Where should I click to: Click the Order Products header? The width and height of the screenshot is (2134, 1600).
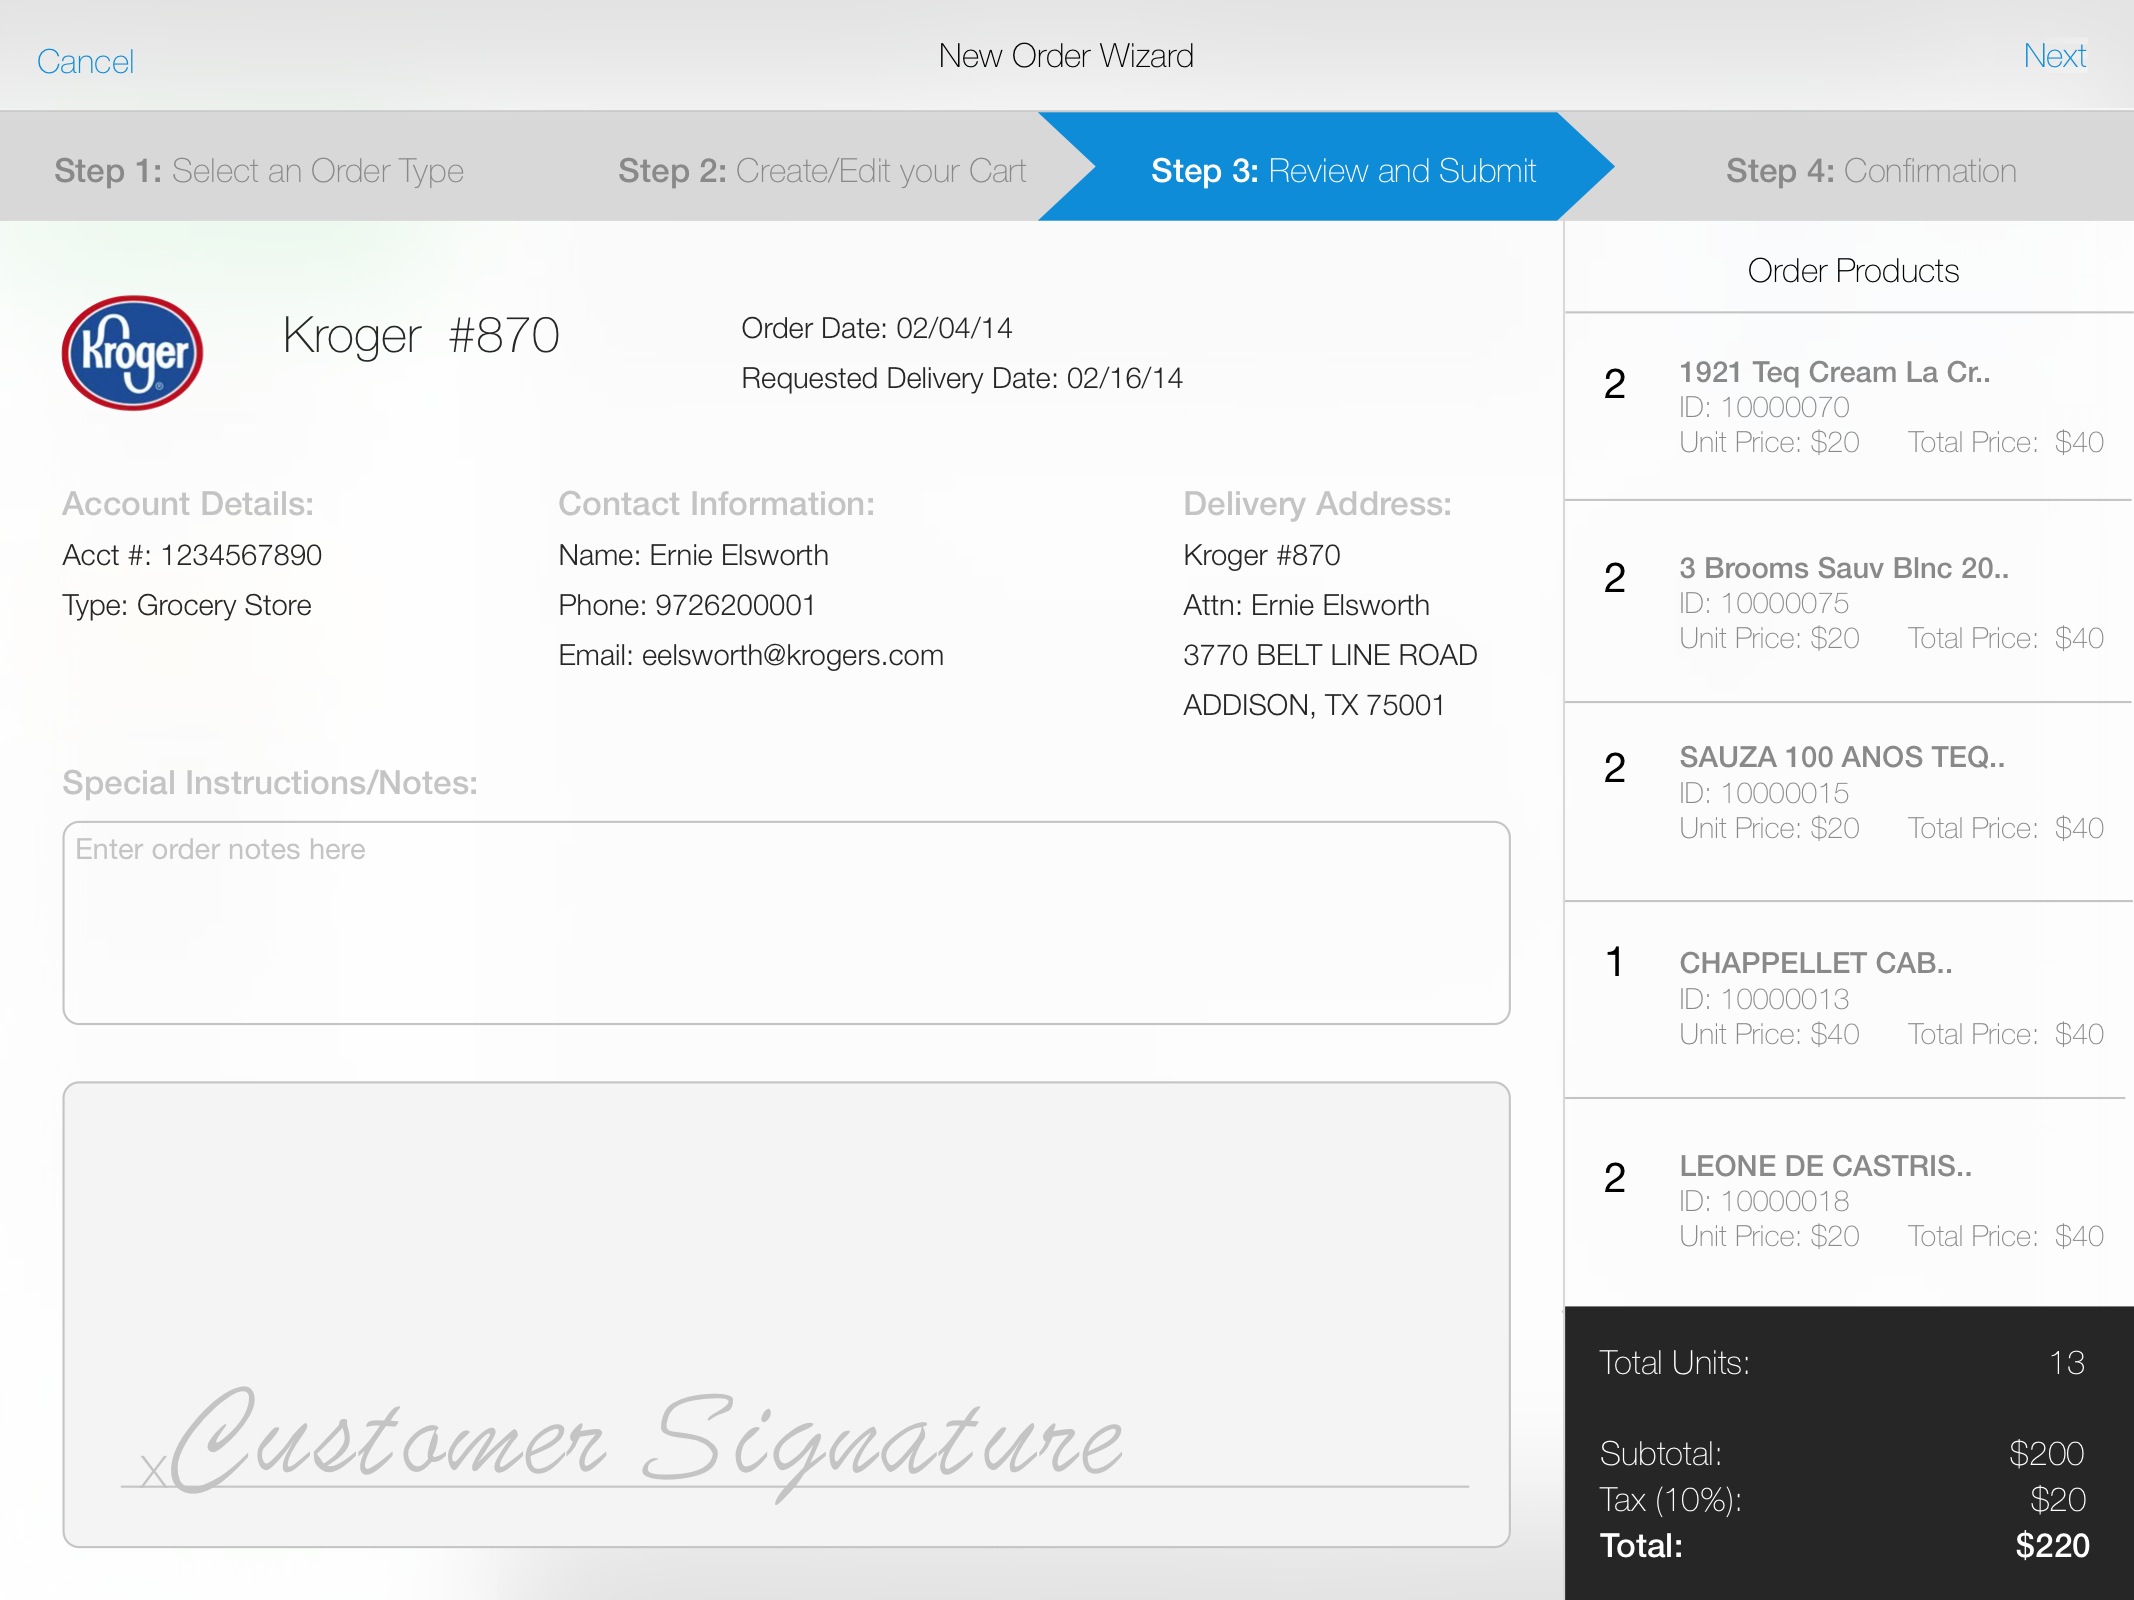click(1853, 271)
